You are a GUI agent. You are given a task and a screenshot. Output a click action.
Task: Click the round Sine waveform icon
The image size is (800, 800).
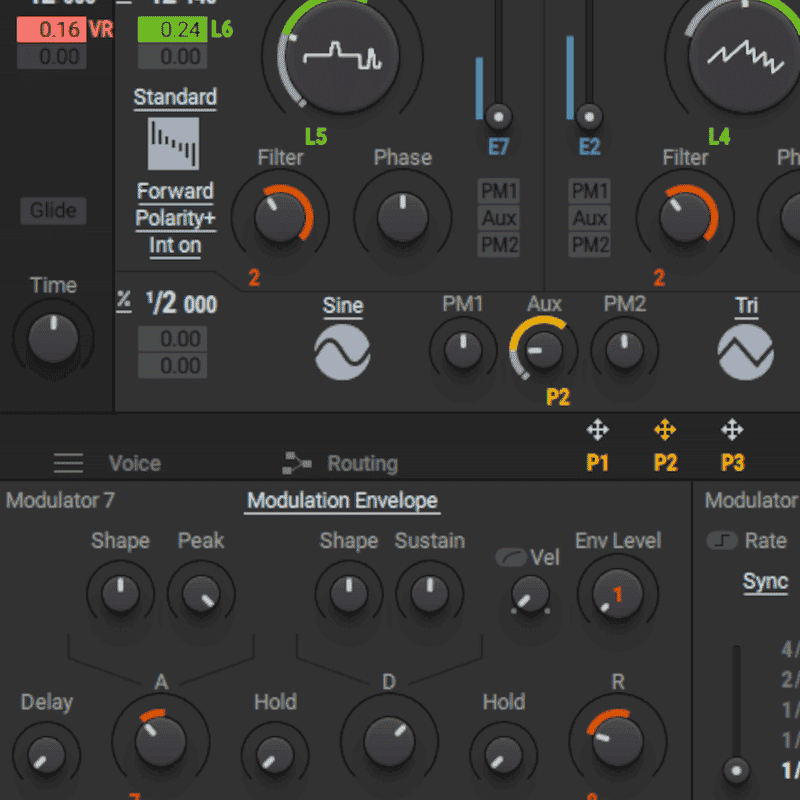[x=342, y=353]
